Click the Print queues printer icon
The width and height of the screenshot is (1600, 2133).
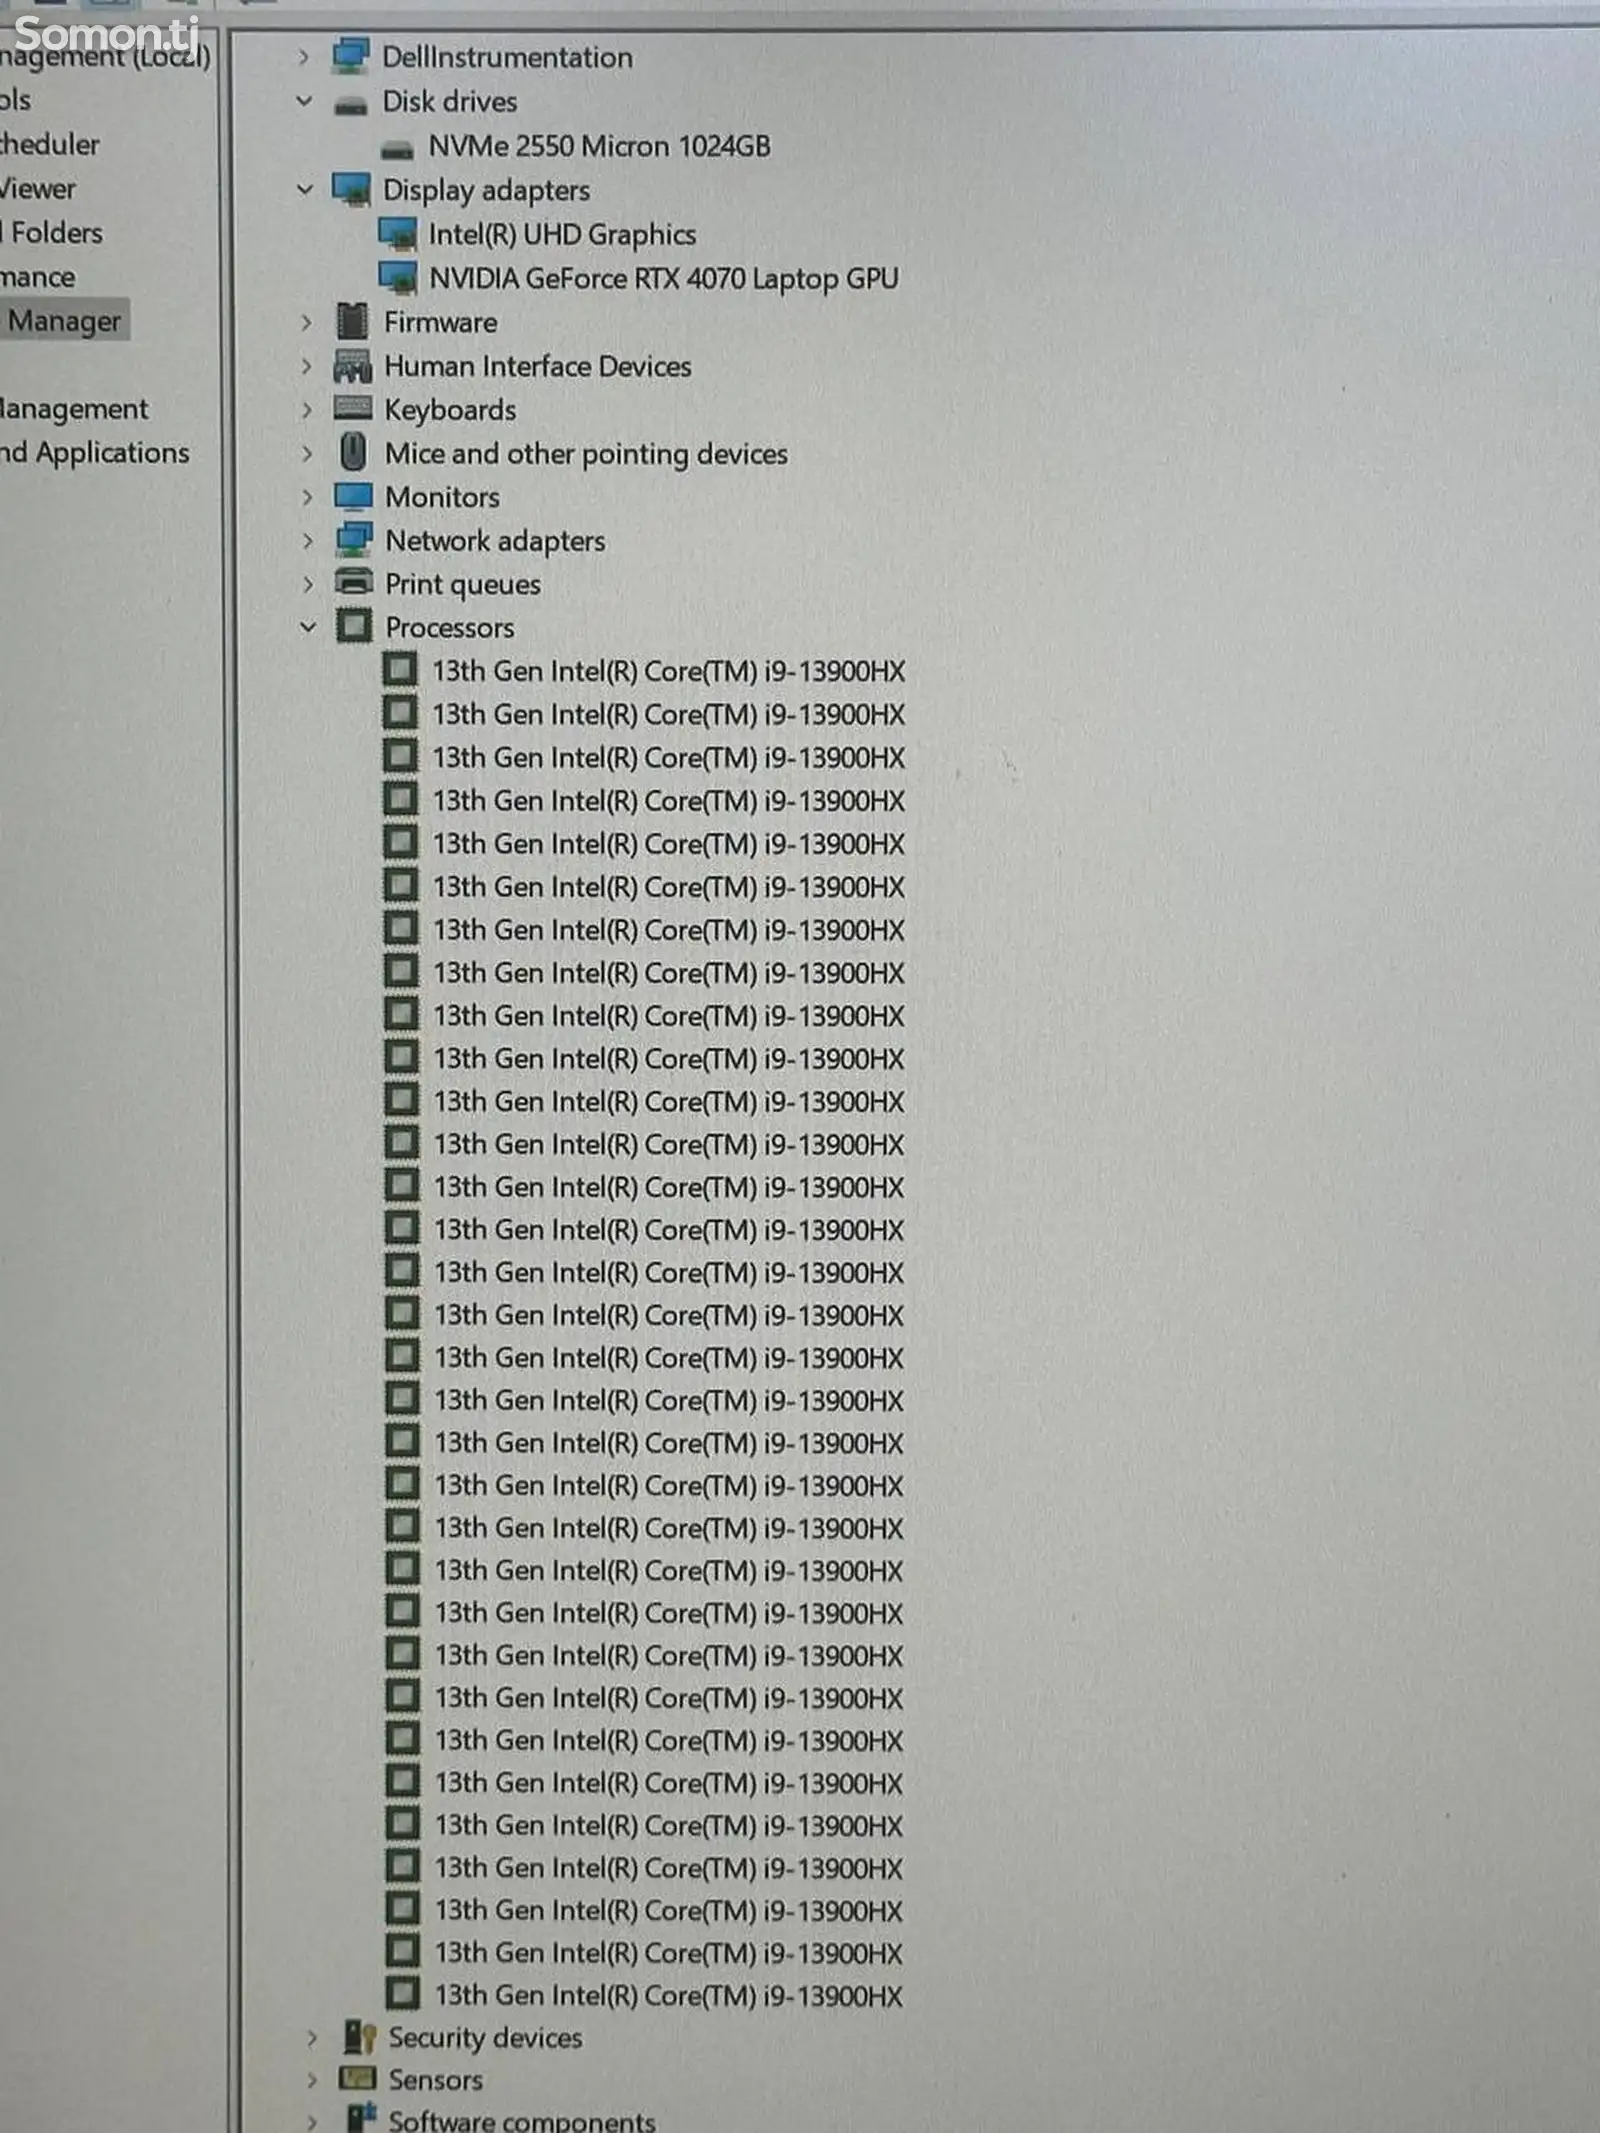click(354, 581)
